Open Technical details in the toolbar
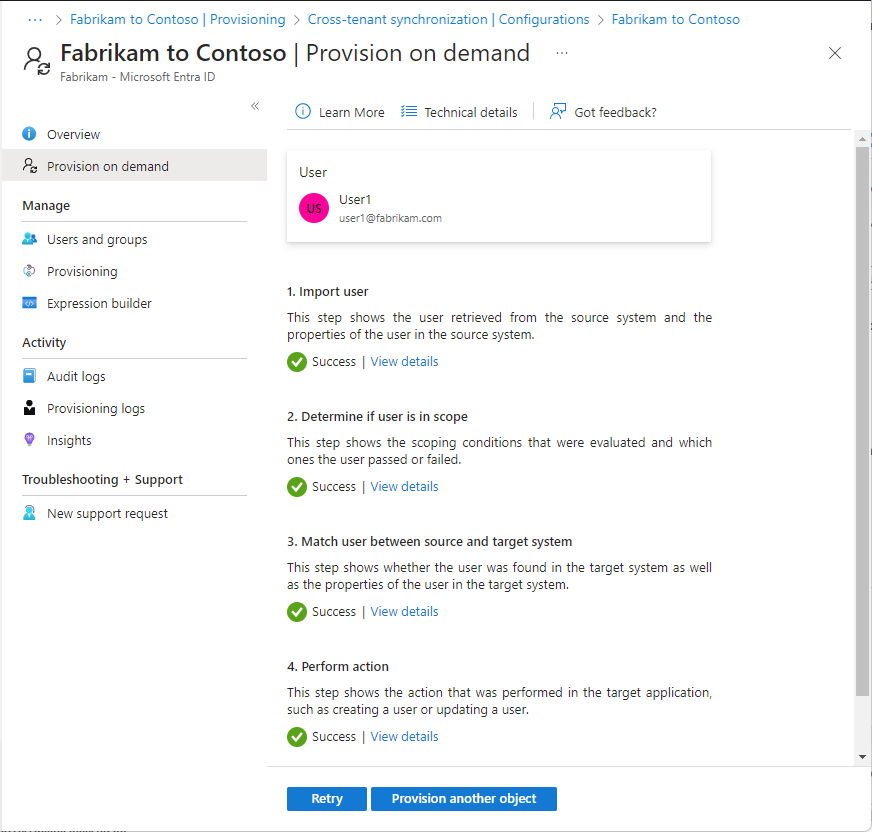Image resolution: width=872 pixels, height=832 pixels. point(460,112)
